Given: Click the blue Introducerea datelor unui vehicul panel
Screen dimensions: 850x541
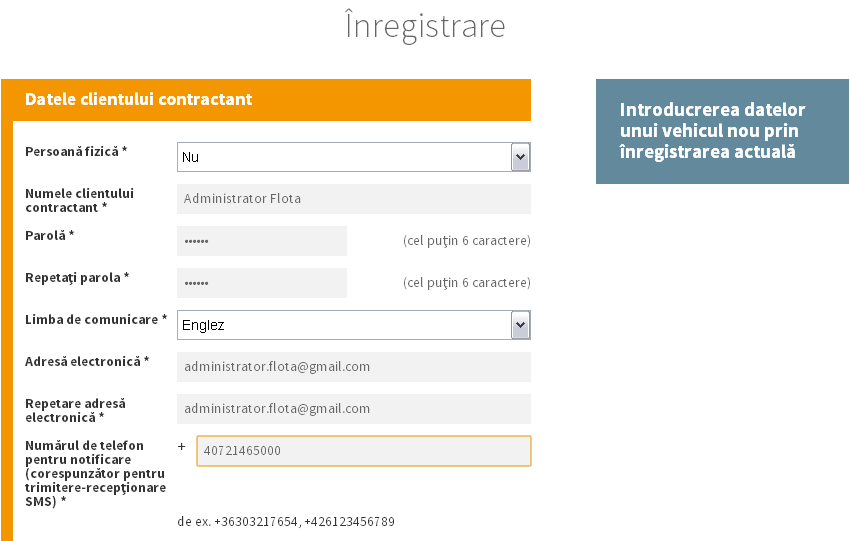Looking at the screenshot, I should [722, 131].
